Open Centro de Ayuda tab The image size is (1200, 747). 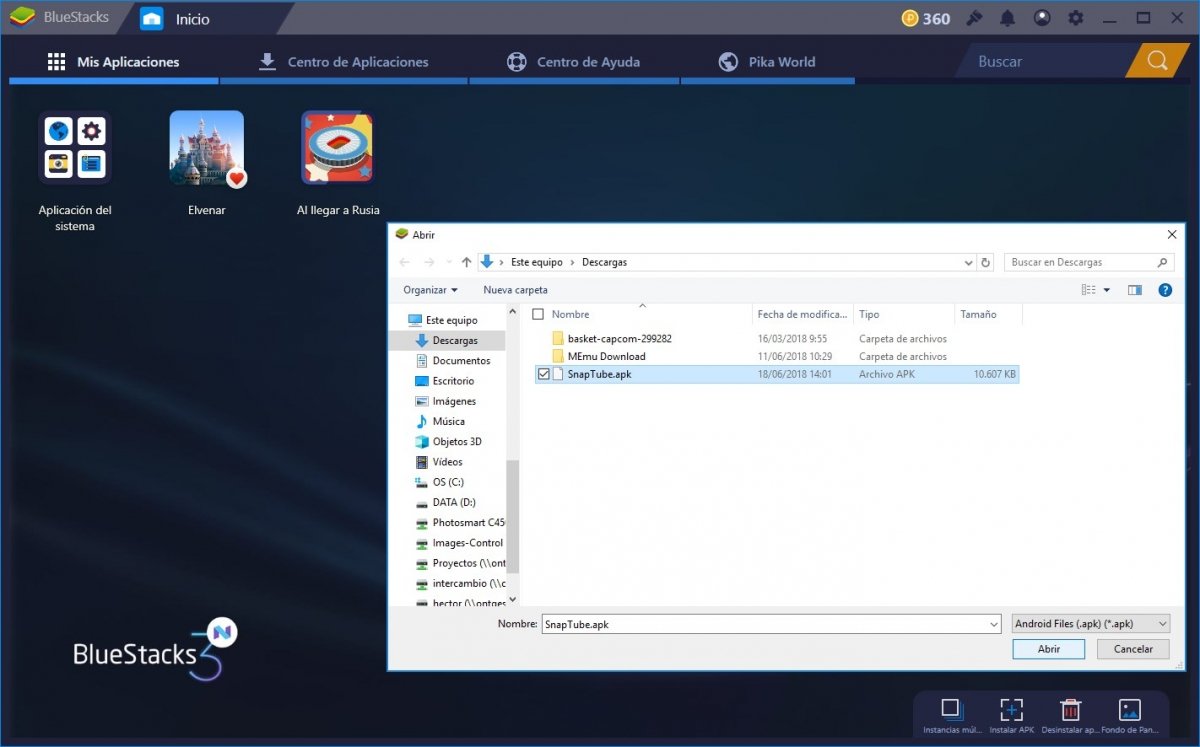coord(573,62)
